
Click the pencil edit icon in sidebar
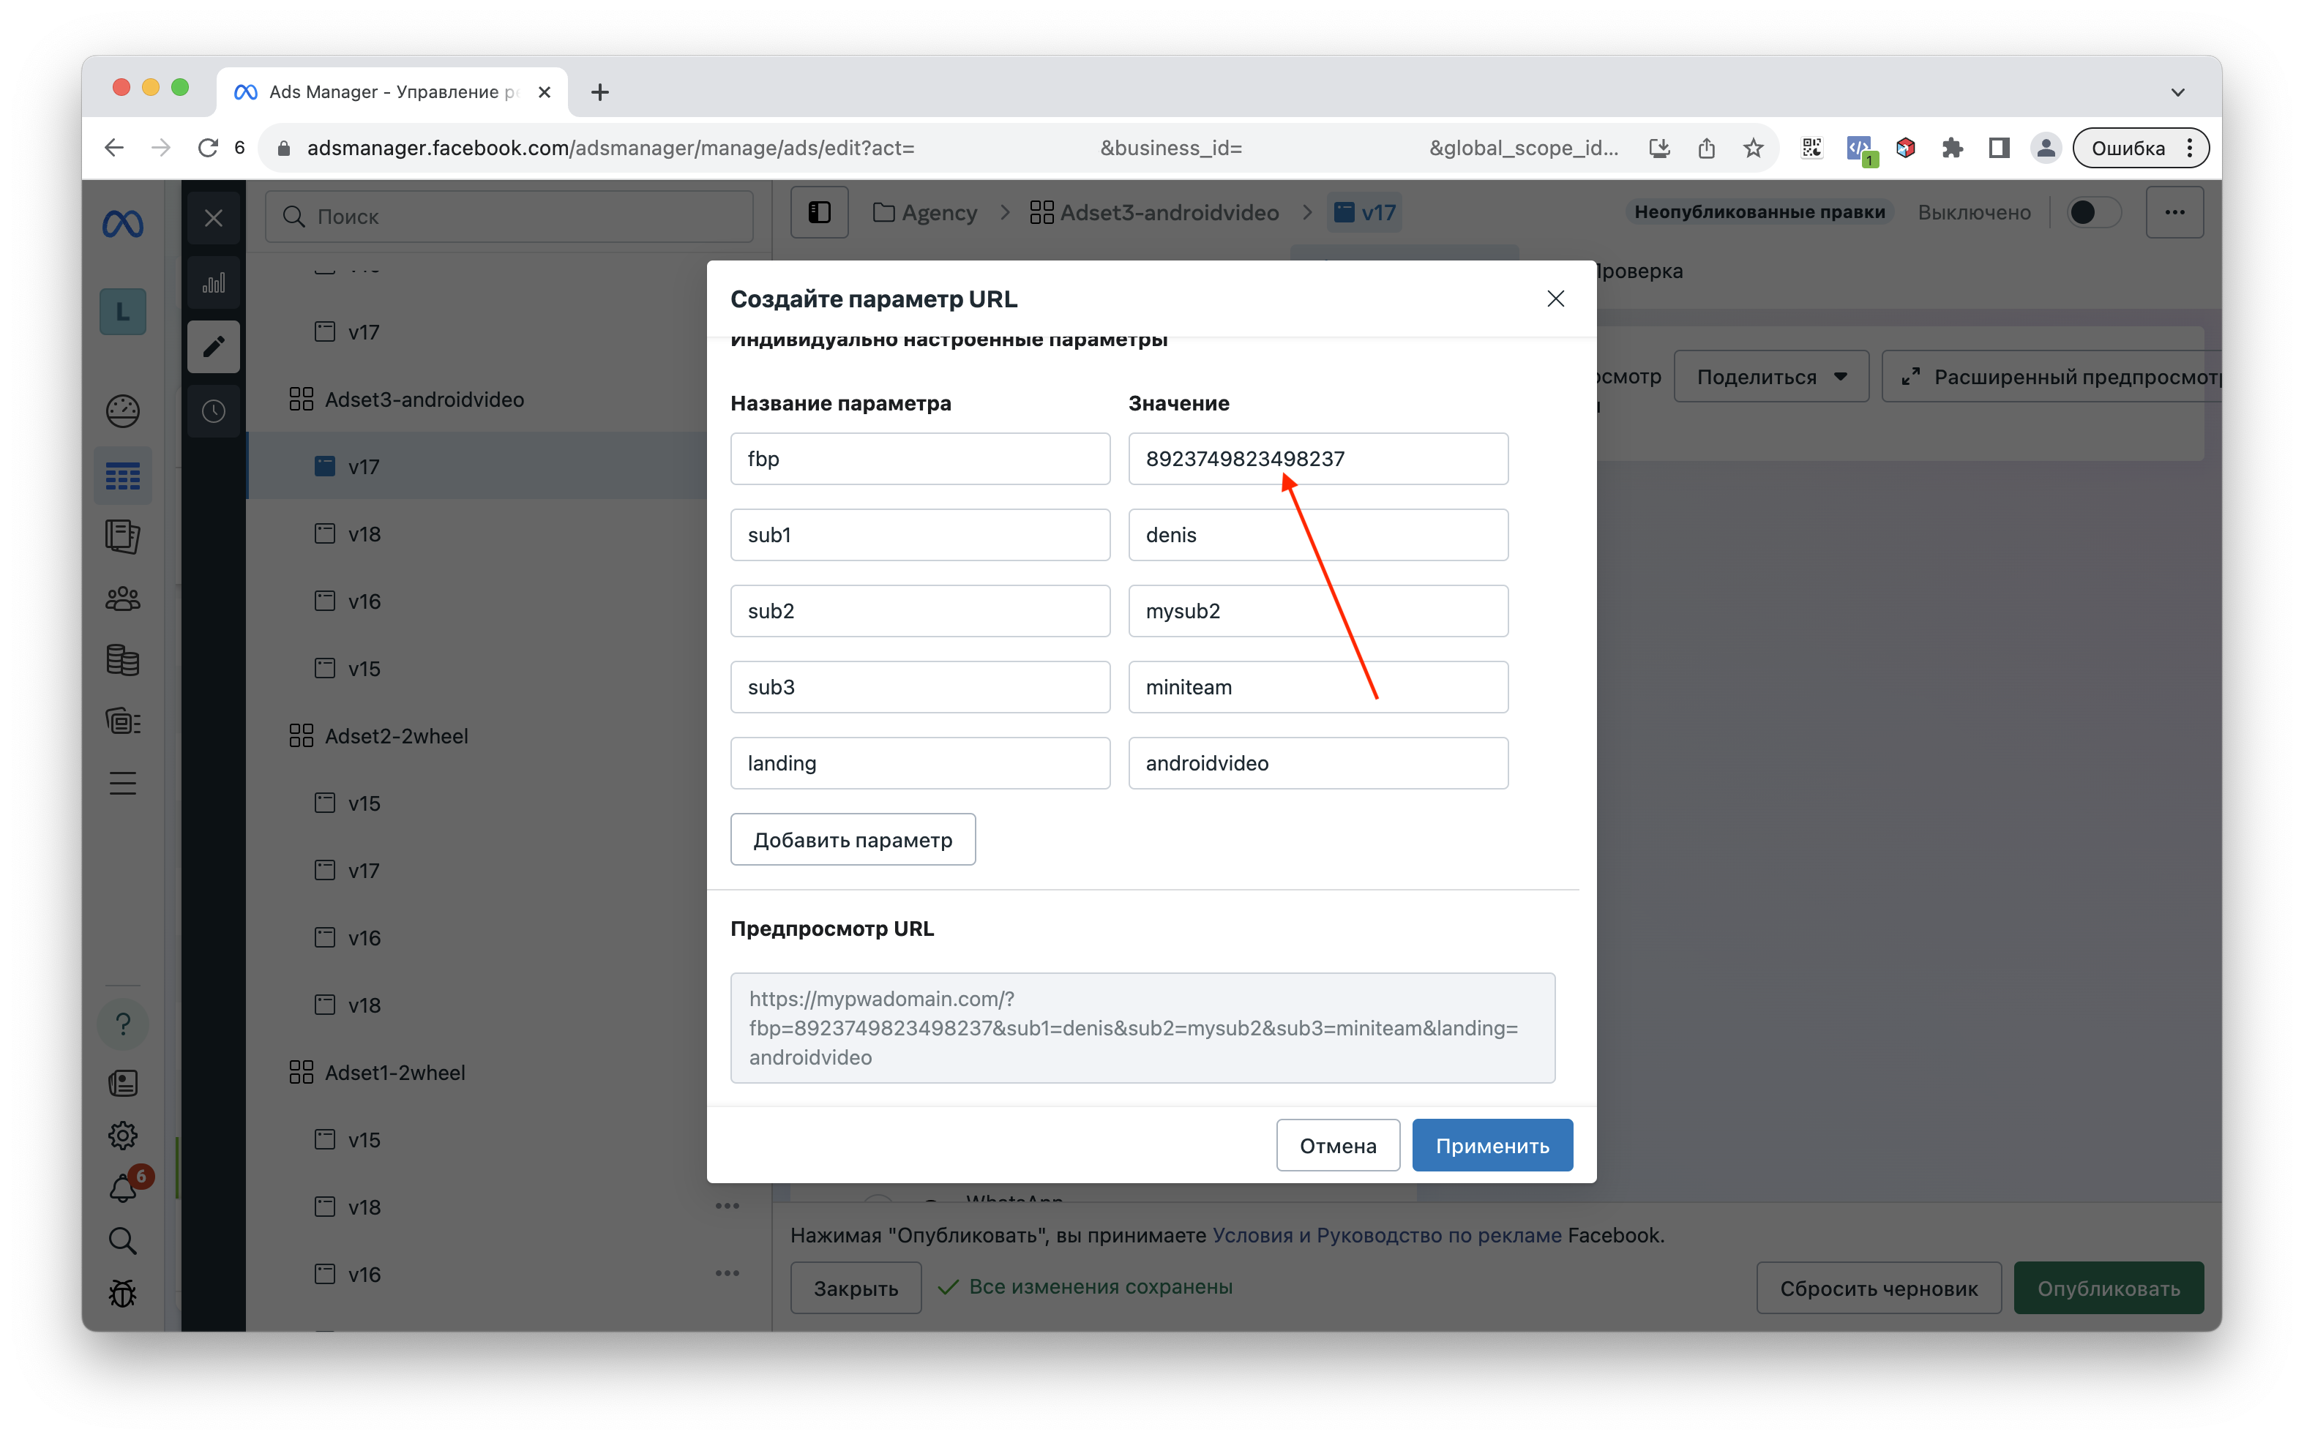click(x=213, y=347)
